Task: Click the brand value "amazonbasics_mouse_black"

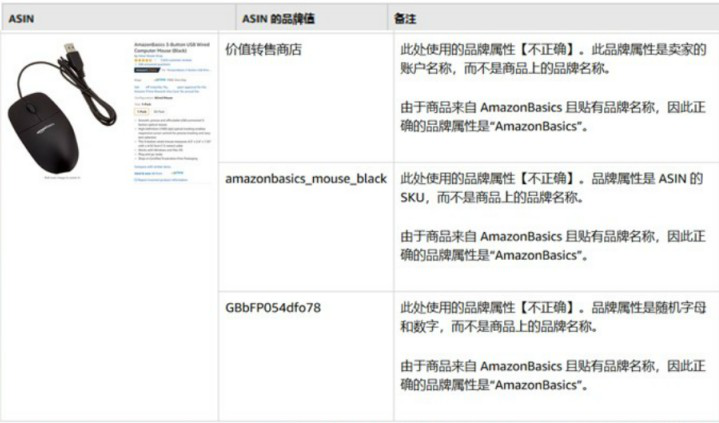Action: (306, 178)
